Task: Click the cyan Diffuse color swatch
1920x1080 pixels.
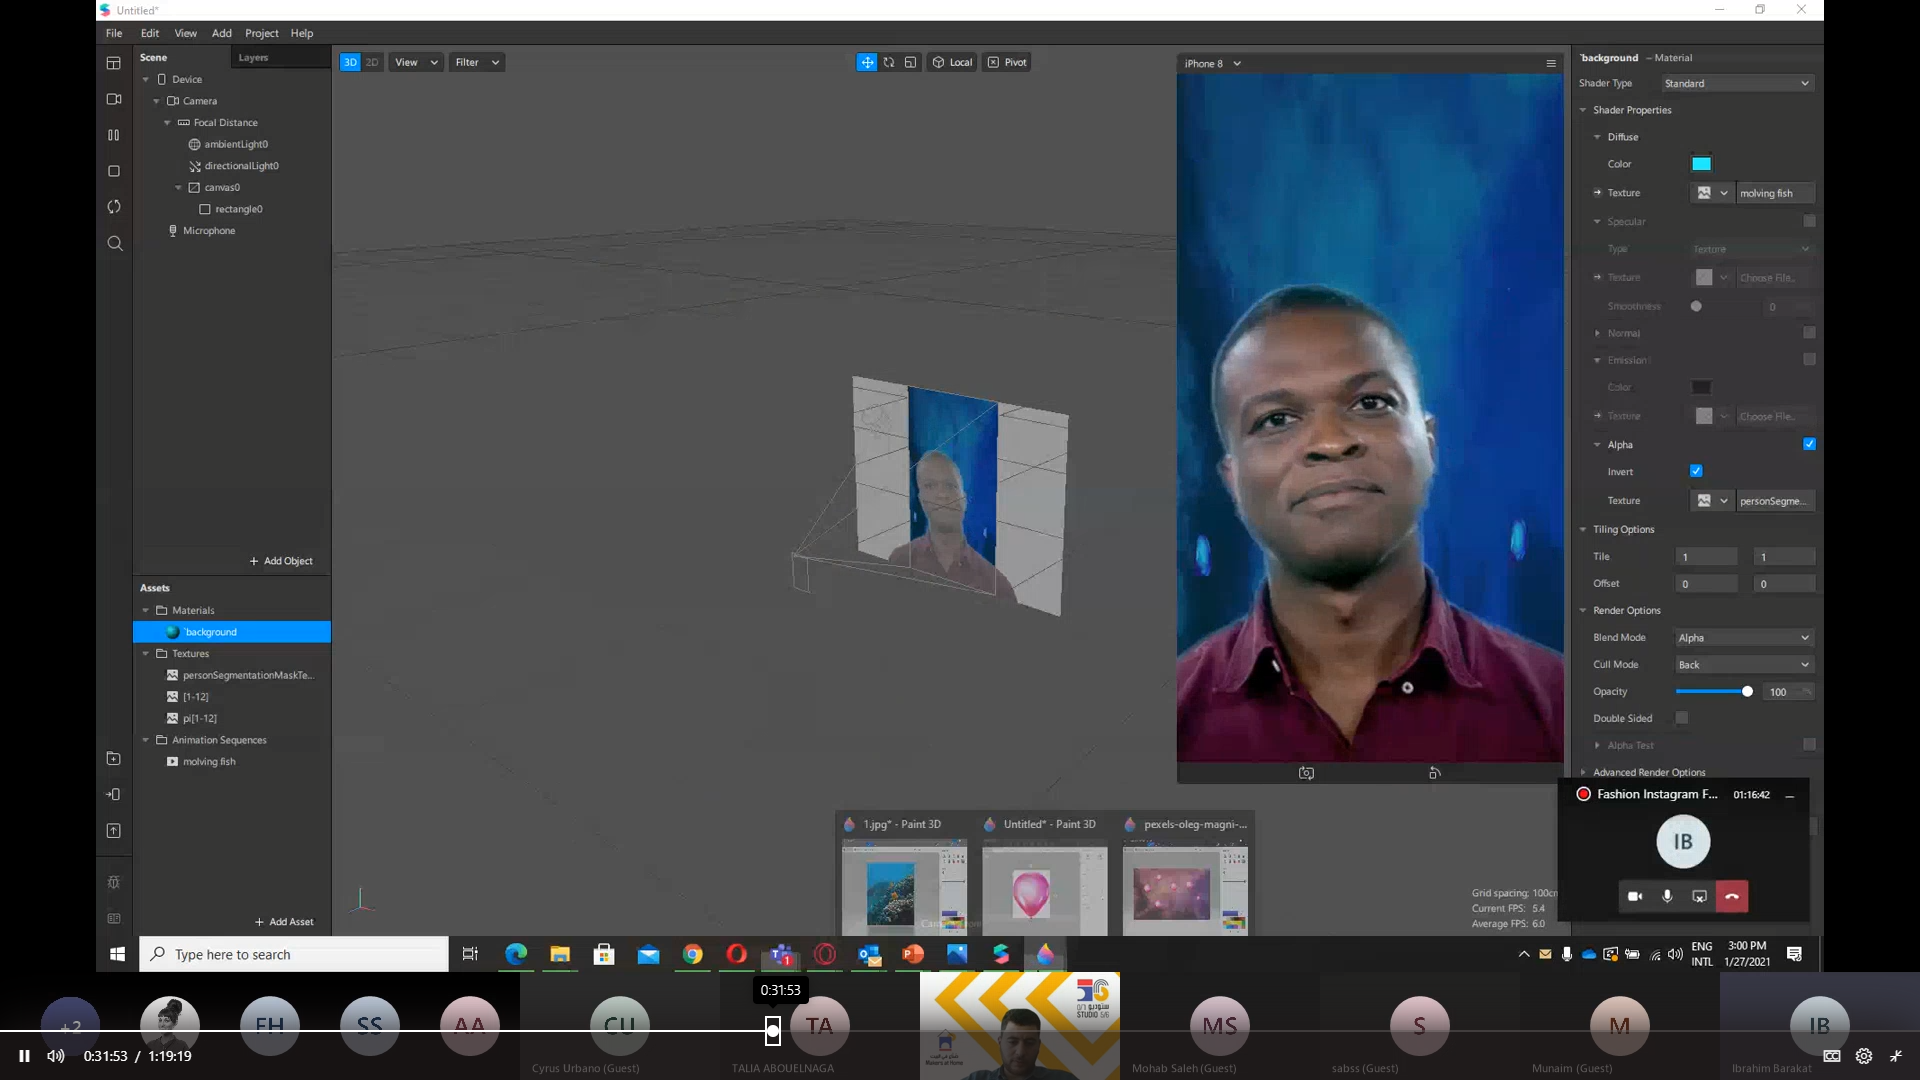Action: point(1701,164)
